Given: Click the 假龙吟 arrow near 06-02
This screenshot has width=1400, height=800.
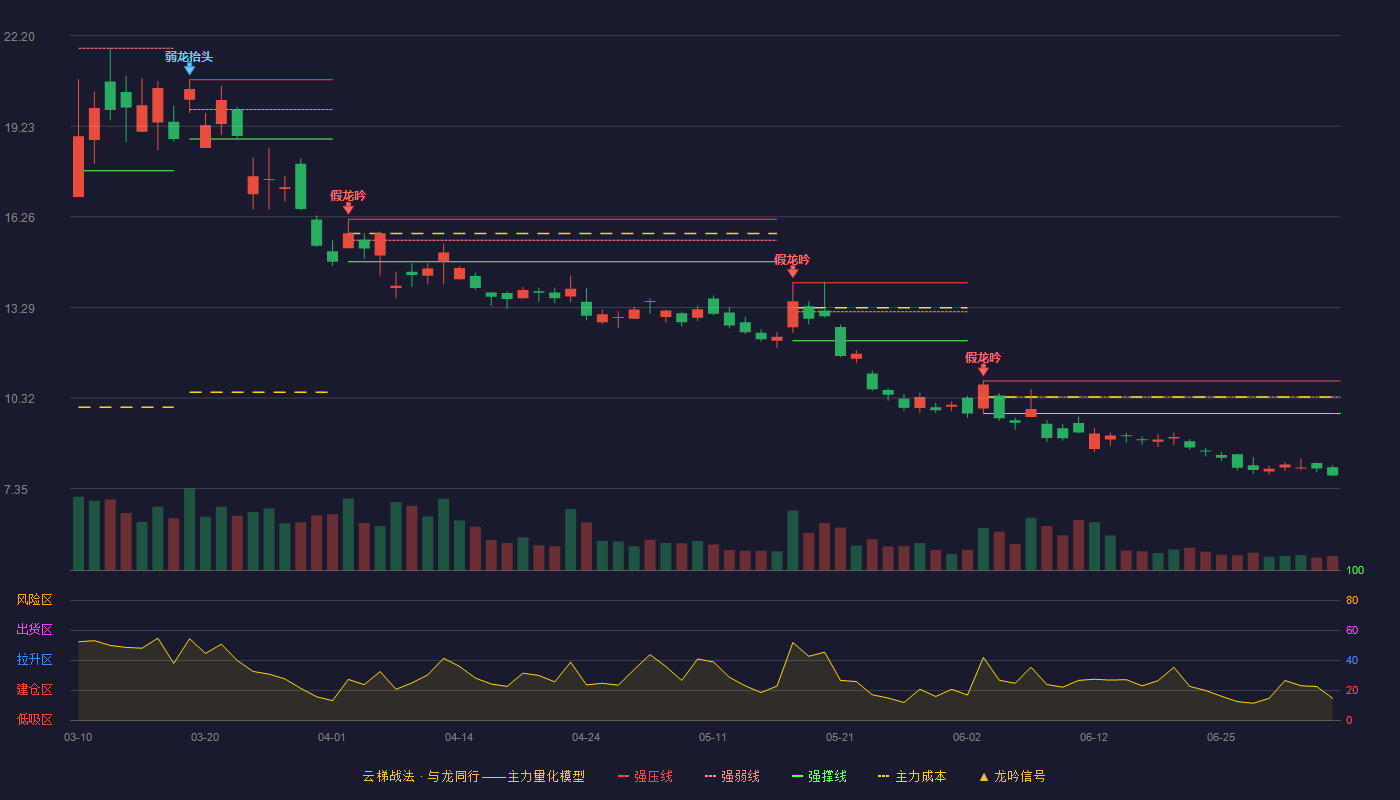Looking at the screenshot, I should coord(983,370).
